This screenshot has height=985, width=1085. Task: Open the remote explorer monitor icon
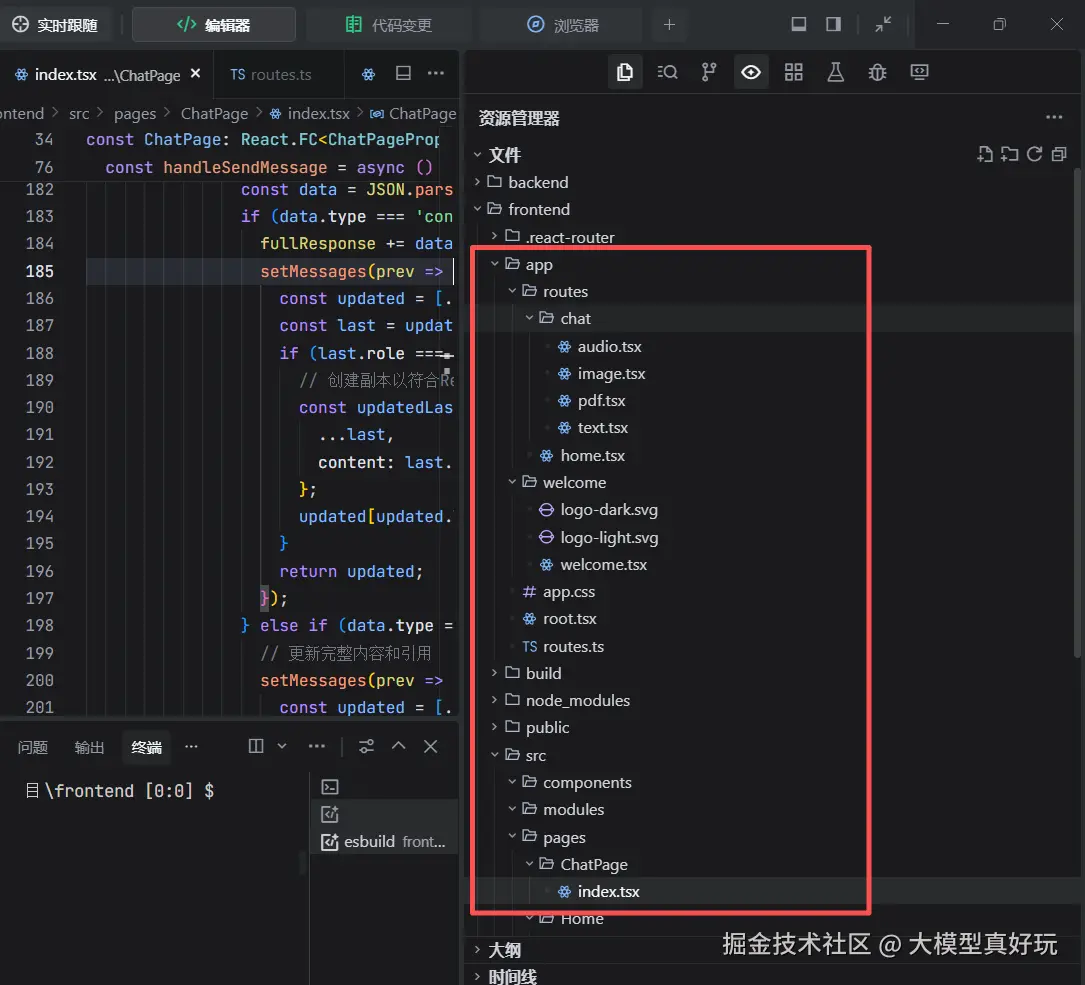tap(919, 72)
